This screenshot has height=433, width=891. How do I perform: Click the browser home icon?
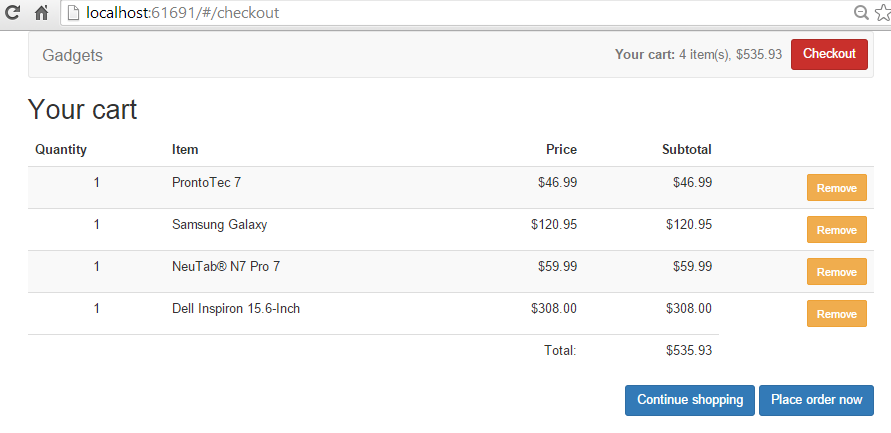(x=42, y=13)
